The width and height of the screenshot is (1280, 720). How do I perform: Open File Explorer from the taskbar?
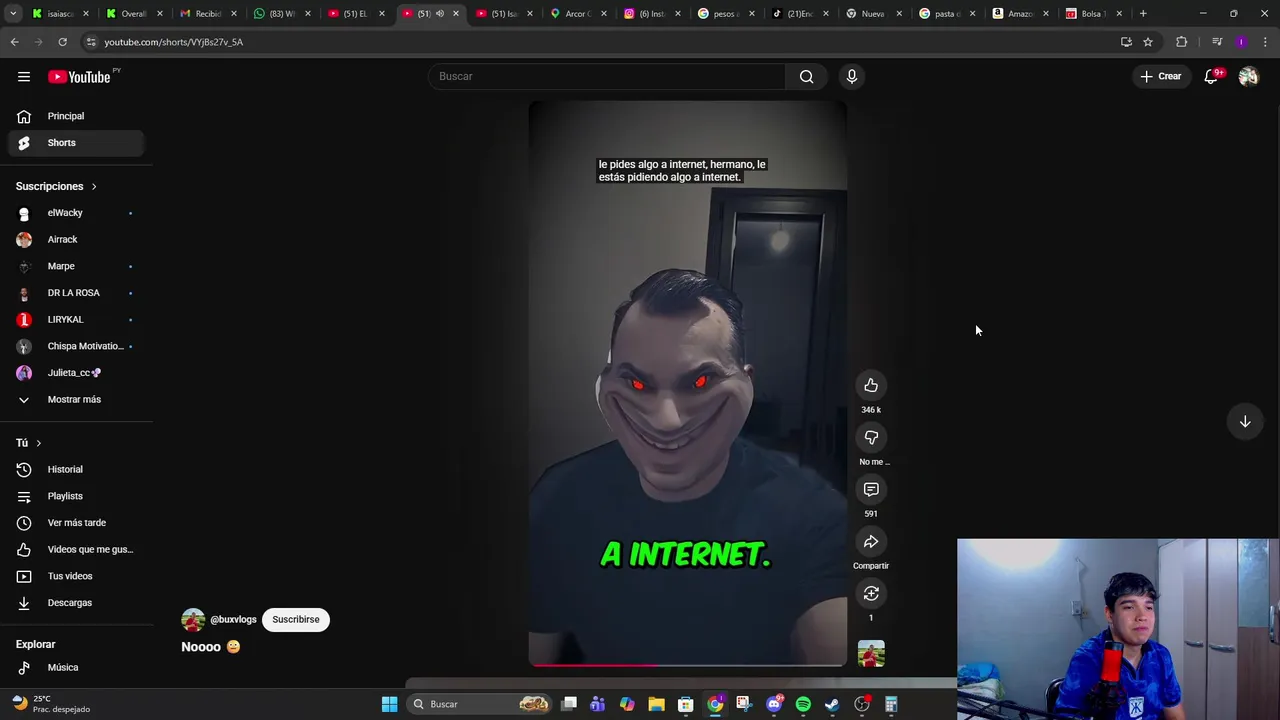(x=656, y=704)
